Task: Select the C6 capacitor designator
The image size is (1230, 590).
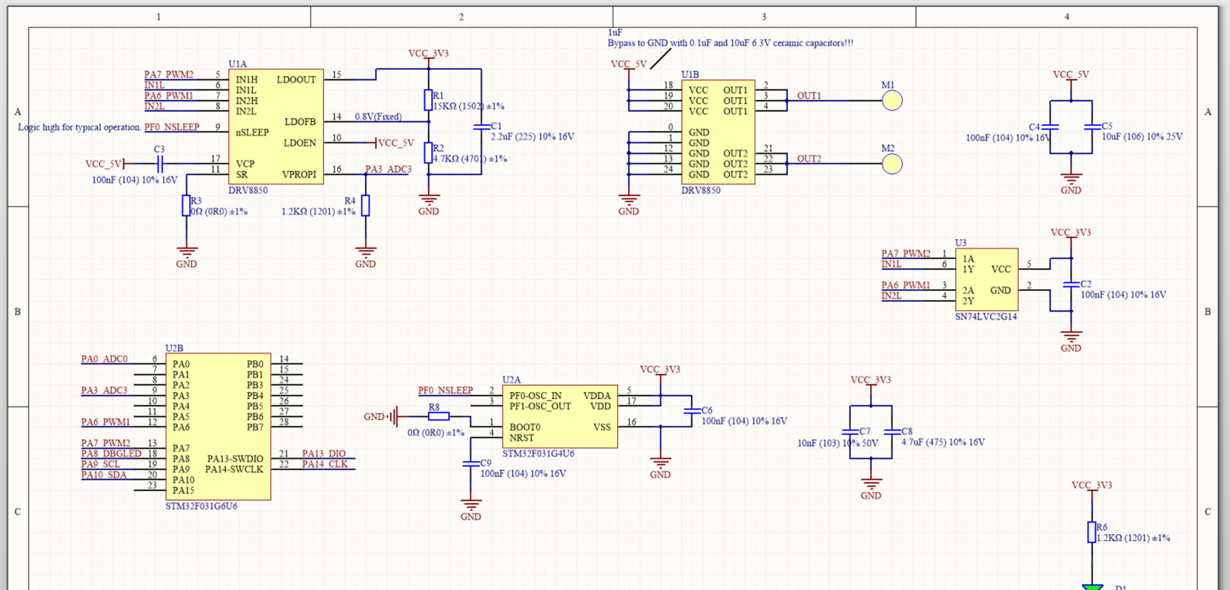Action: [706, 410]
